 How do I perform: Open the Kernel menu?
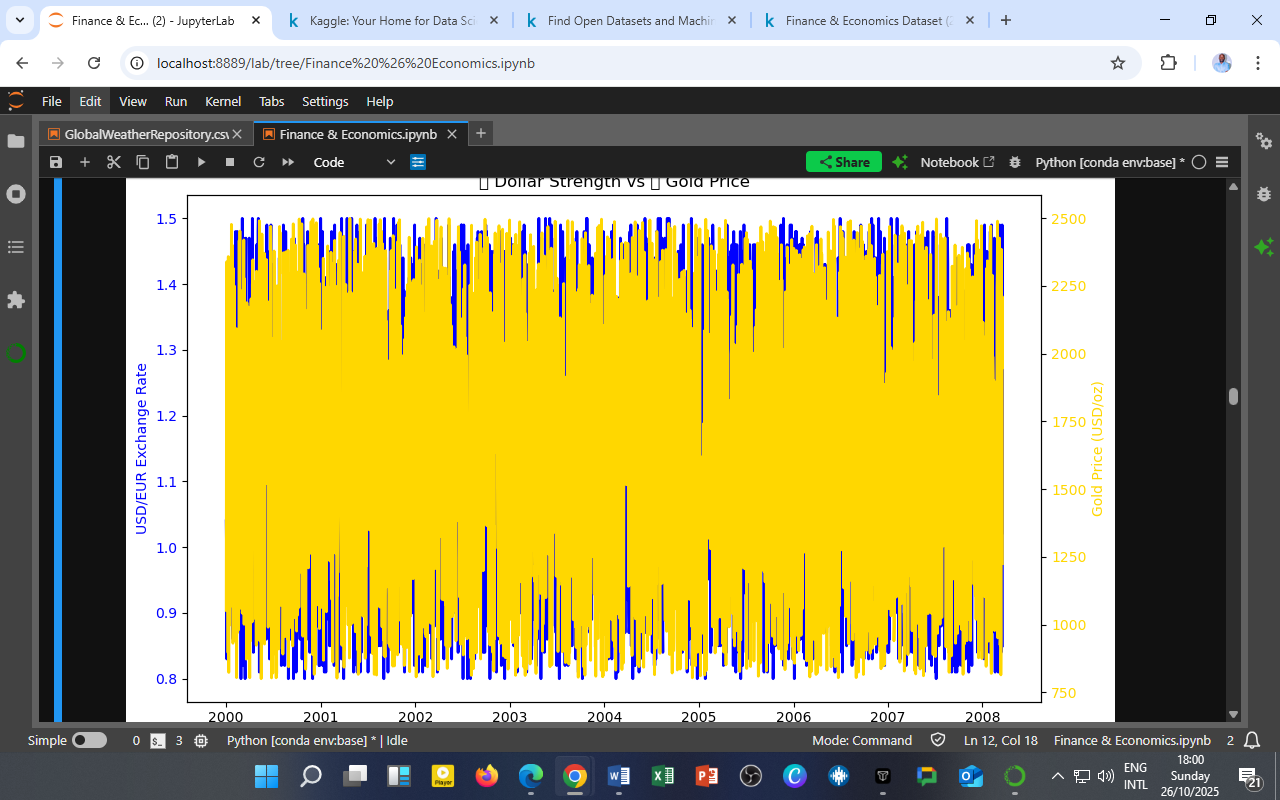[223, 101]
